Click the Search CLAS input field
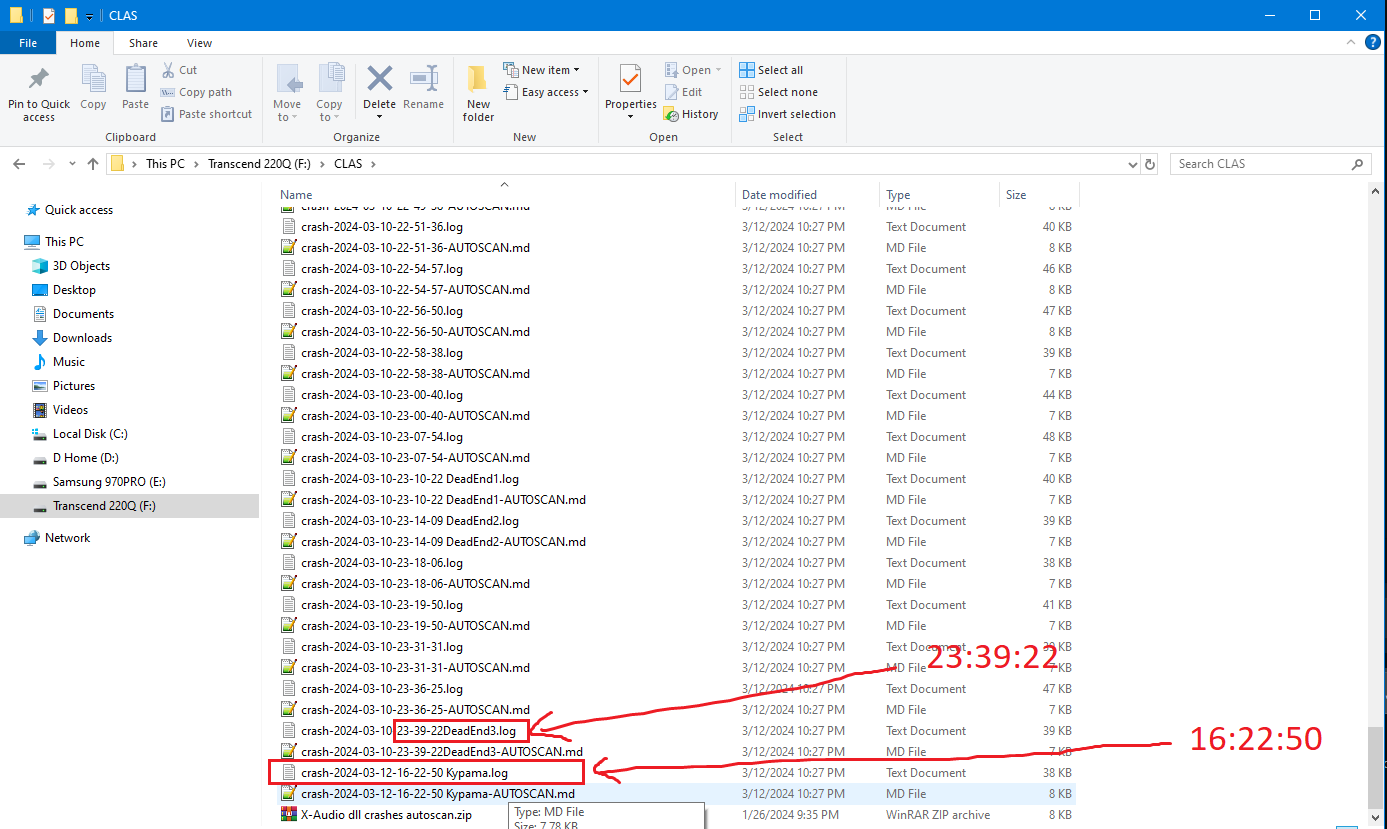Viewport: 1387px width, 829px height. [1260, 164]
